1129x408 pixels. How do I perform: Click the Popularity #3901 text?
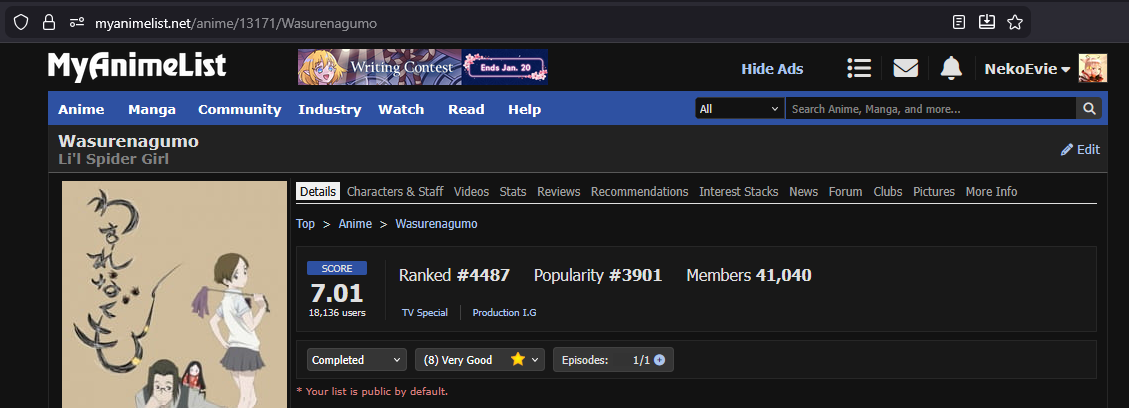[x=598, y=275]
